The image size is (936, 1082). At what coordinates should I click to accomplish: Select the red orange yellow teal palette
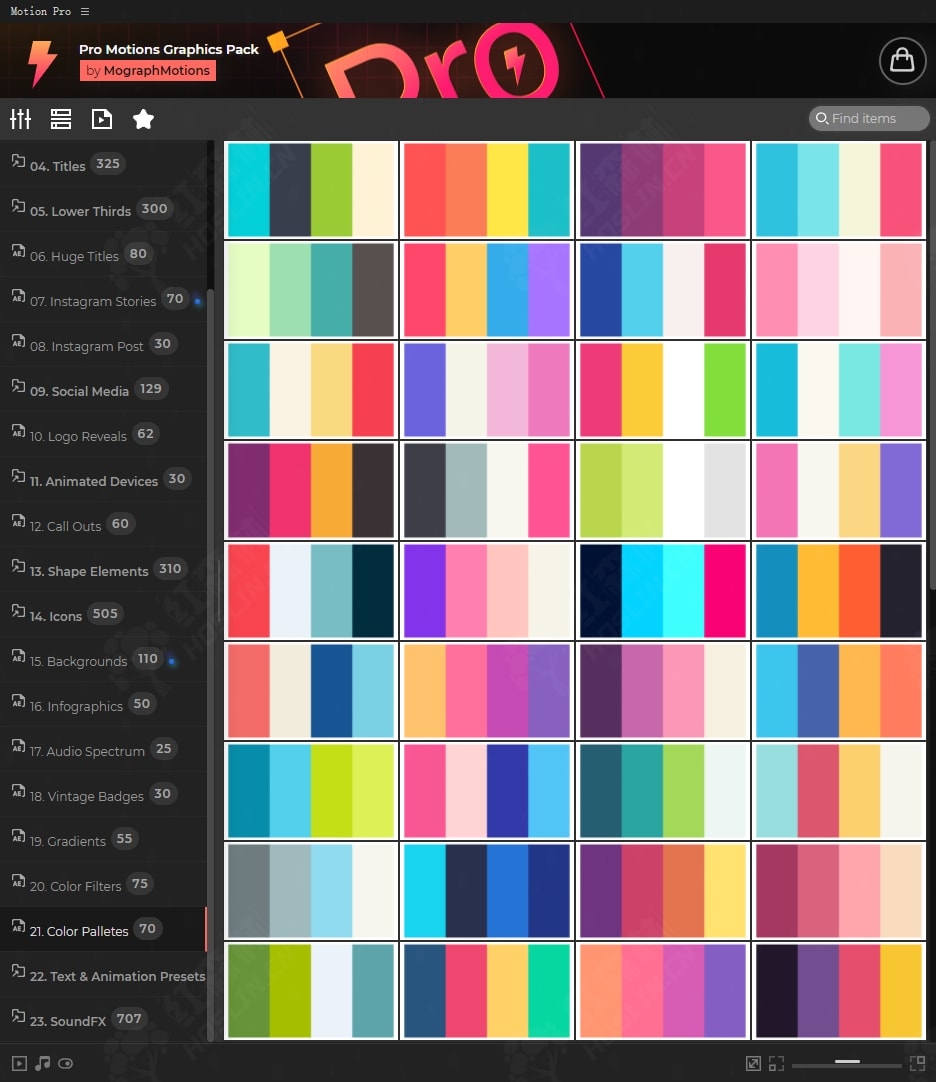pos(487,190)
